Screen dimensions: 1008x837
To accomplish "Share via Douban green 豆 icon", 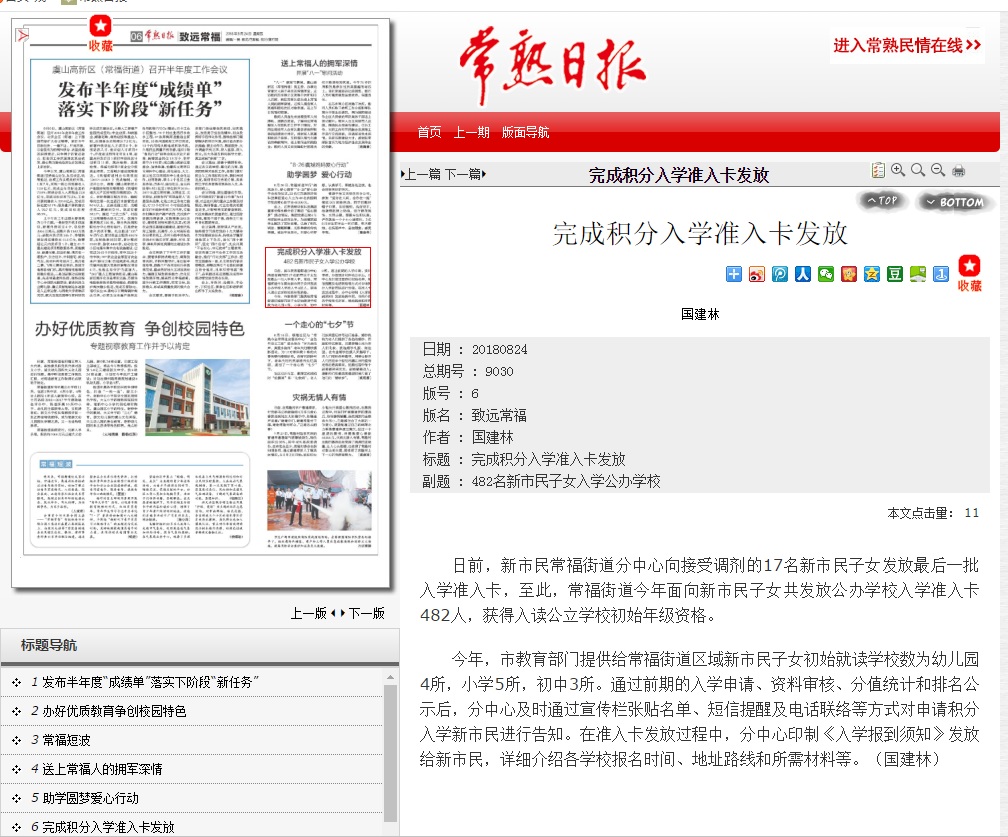I will coord(895,274).
